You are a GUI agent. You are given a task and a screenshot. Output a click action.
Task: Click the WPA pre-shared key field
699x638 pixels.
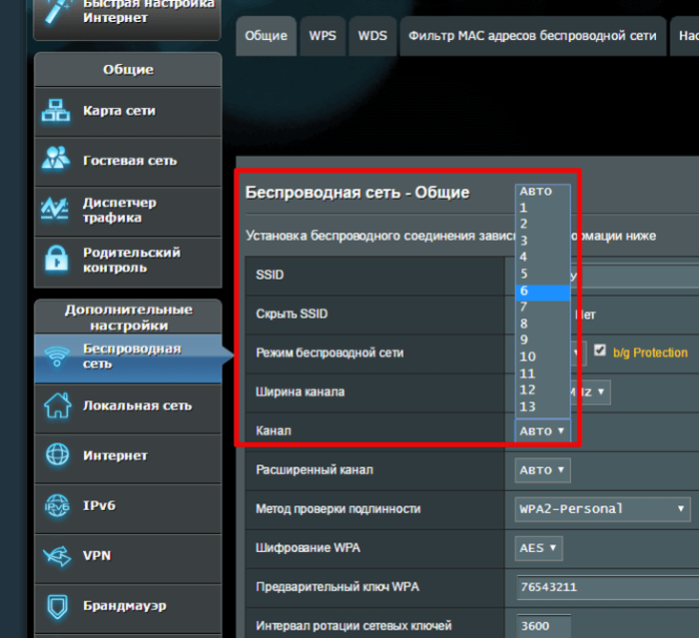(x=607, y=587)
